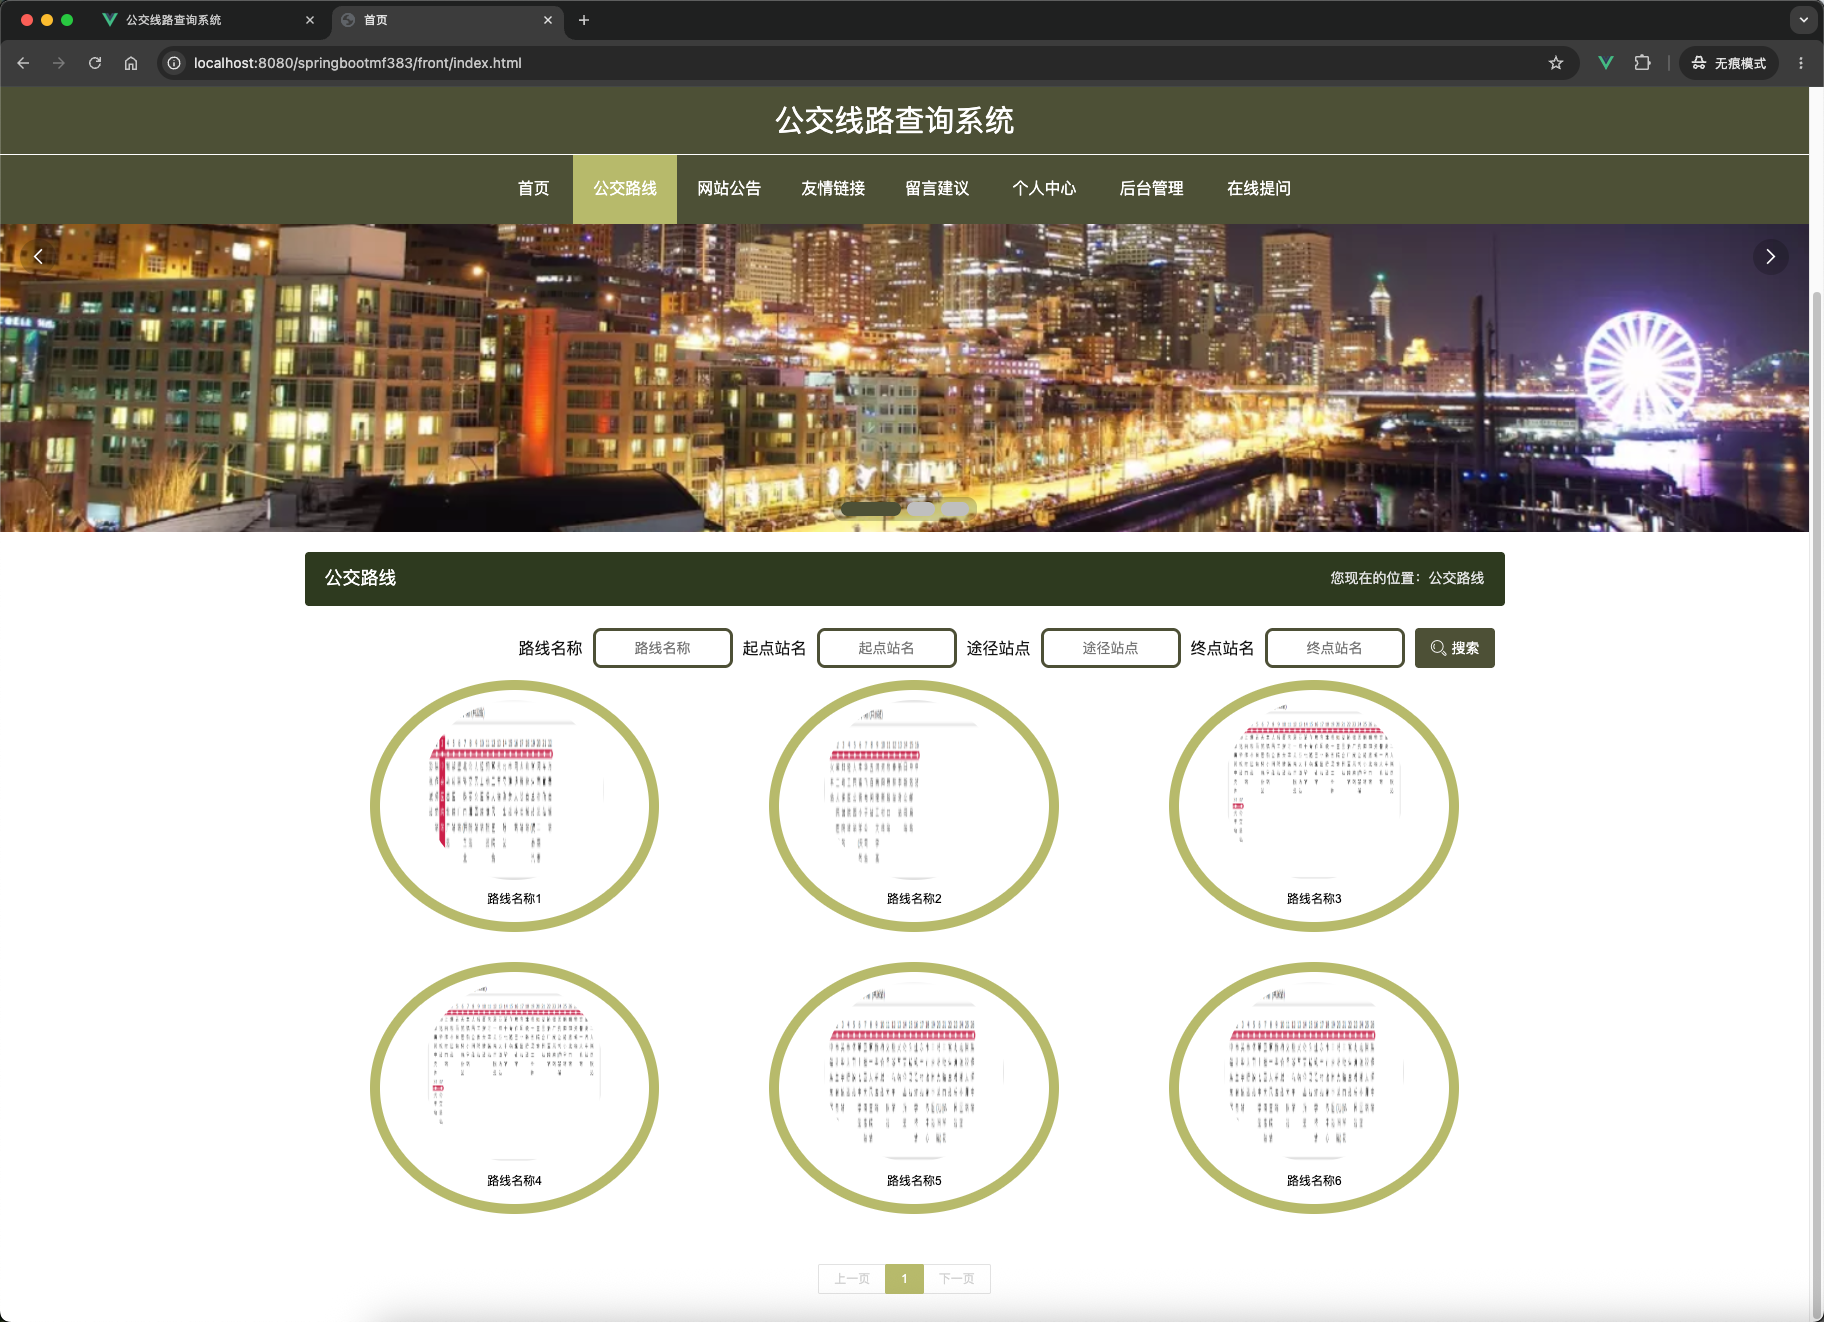Image resolution: width=1824 pixels, height=1322 pixels.
Task: Click the magnifier icon in 搜索 button
Action: tap(1438, 648)
